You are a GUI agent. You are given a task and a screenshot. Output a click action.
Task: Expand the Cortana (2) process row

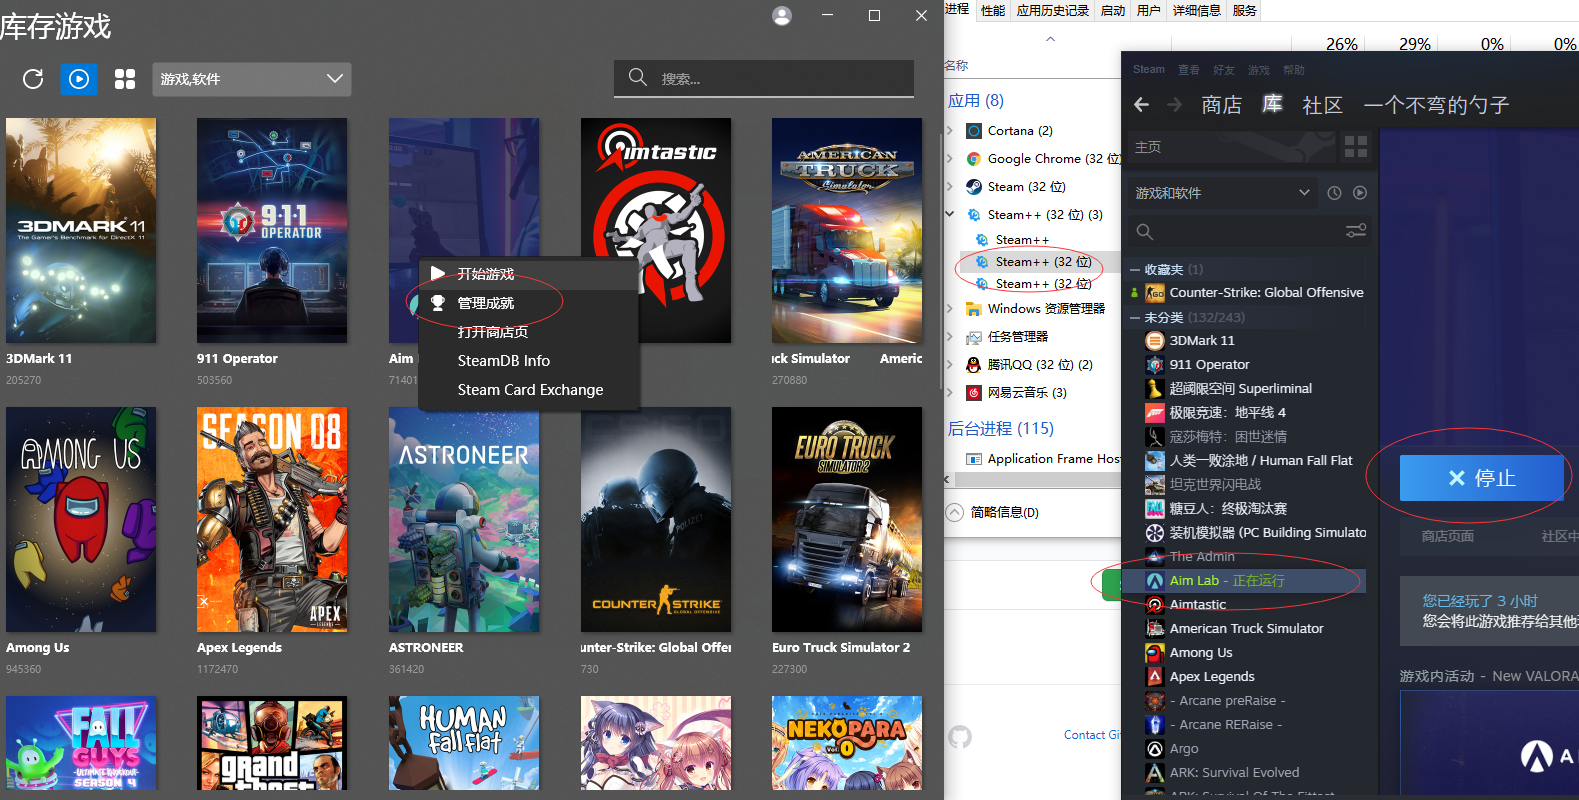(950, 131)
